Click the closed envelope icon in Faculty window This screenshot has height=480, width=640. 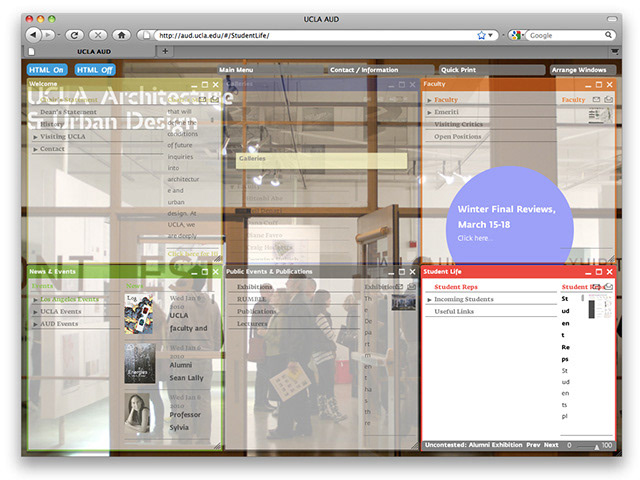click(596, 99)
